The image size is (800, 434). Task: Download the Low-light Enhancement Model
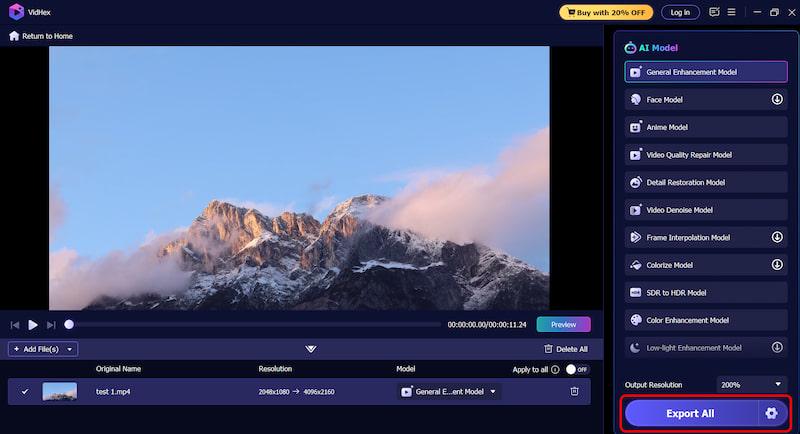[777, 347]
